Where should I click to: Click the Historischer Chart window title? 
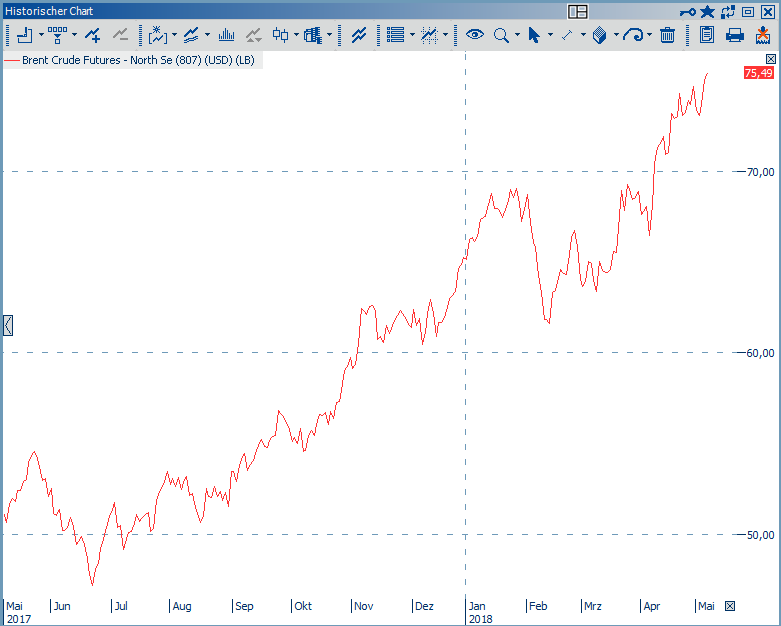(x=49, y=11)
